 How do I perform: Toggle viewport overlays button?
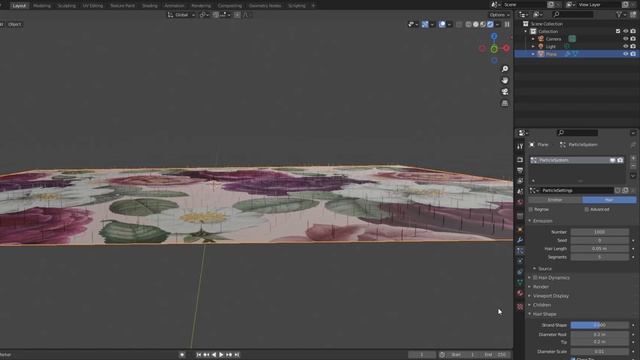point(442,24)
